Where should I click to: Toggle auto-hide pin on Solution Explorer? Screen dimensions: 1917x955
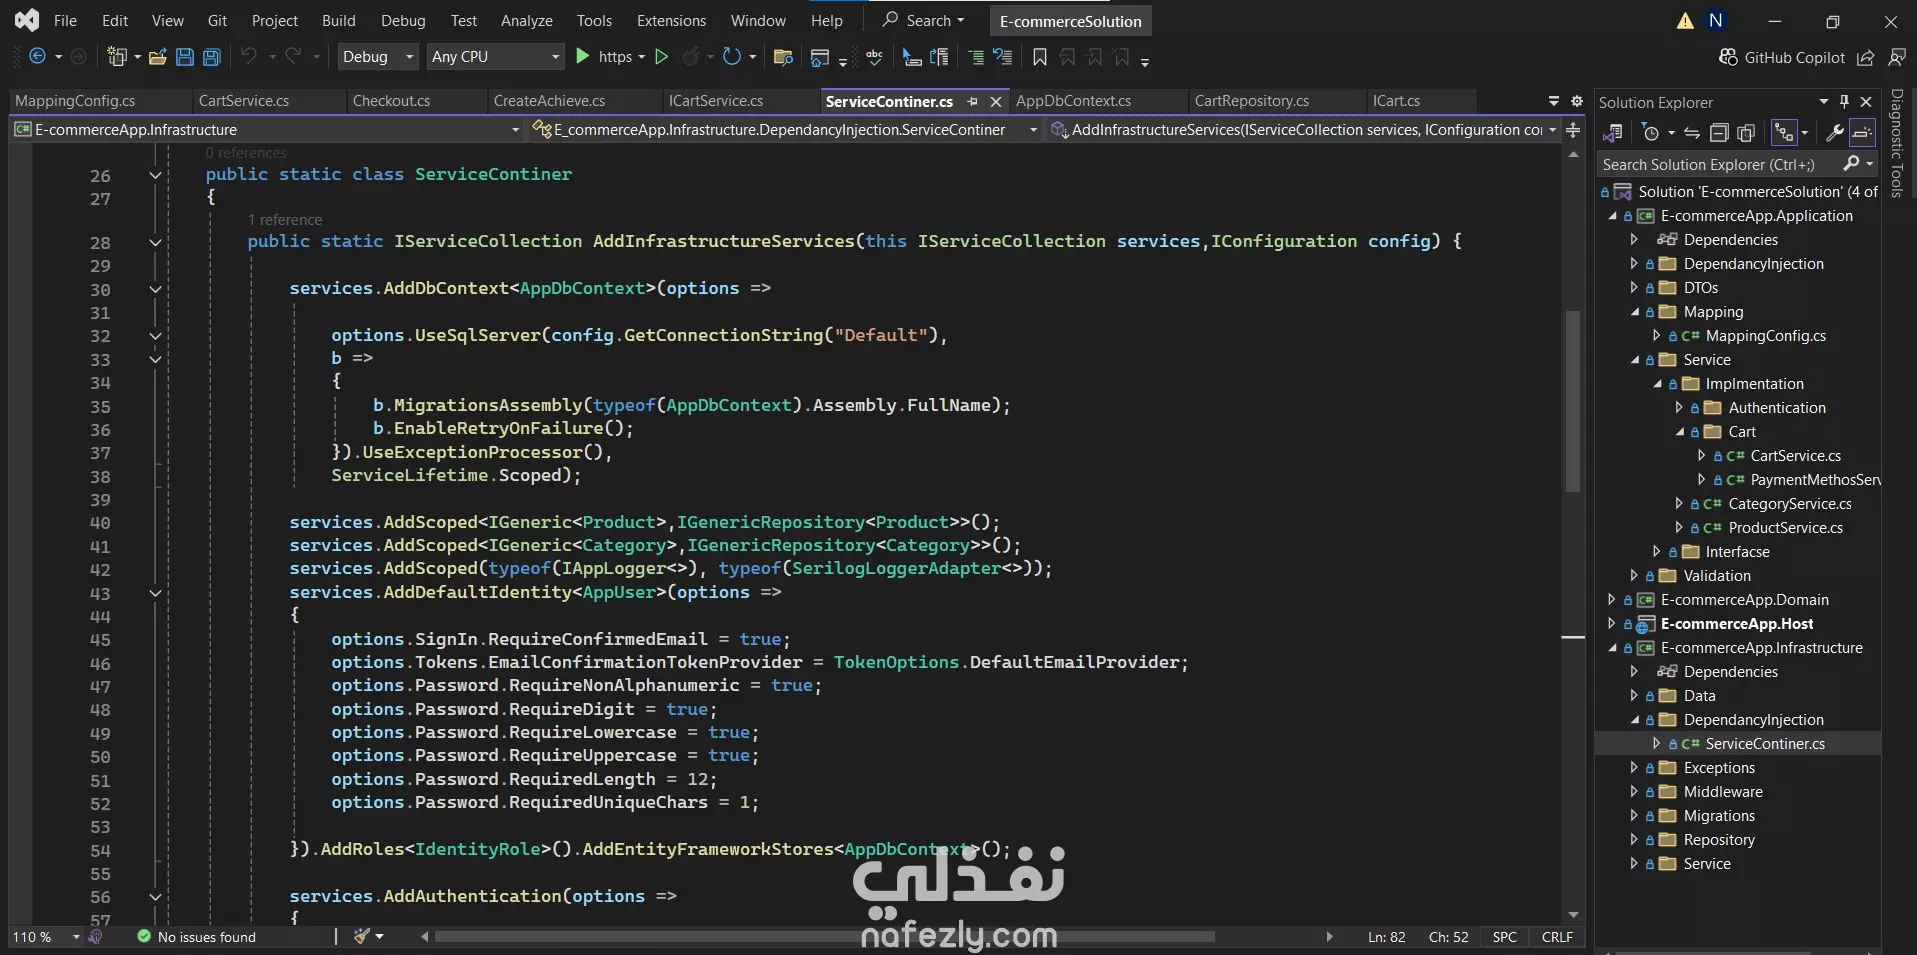1845,101
